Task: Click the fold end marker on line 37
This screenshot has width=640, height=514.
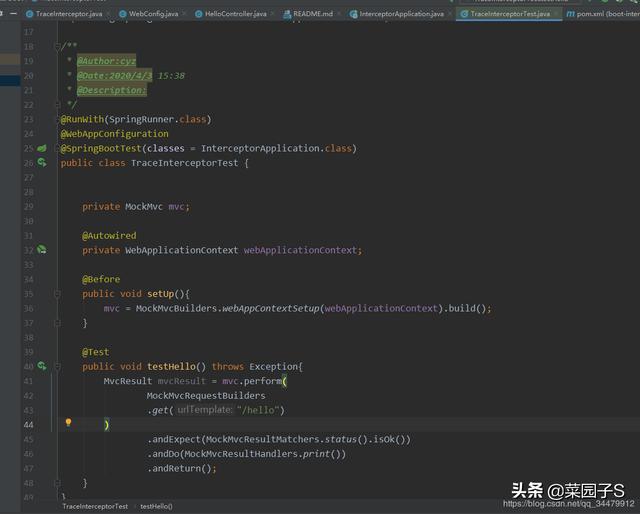Action: [57, 323]
